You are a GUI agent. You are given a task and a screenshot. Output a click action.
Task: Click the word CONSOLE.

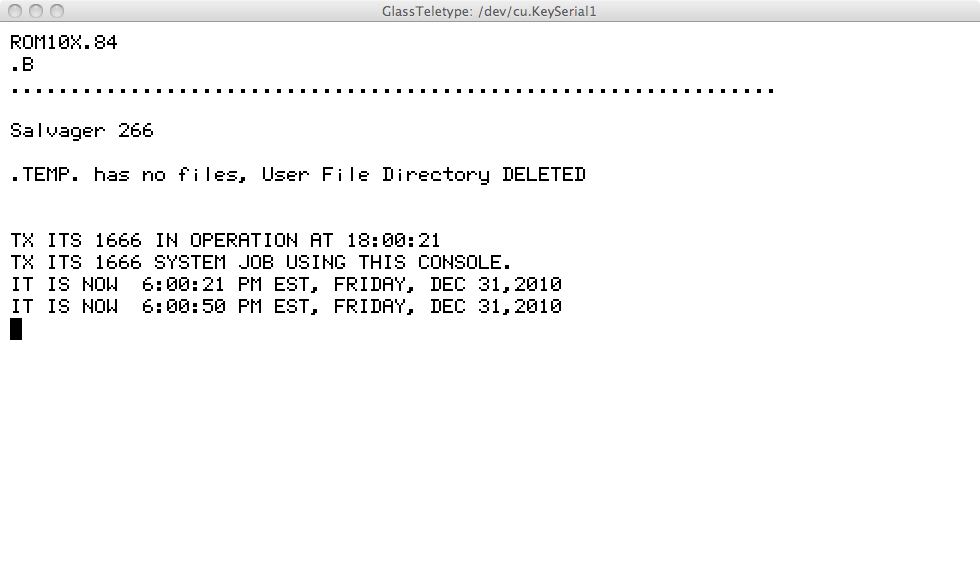coord(464,263)
